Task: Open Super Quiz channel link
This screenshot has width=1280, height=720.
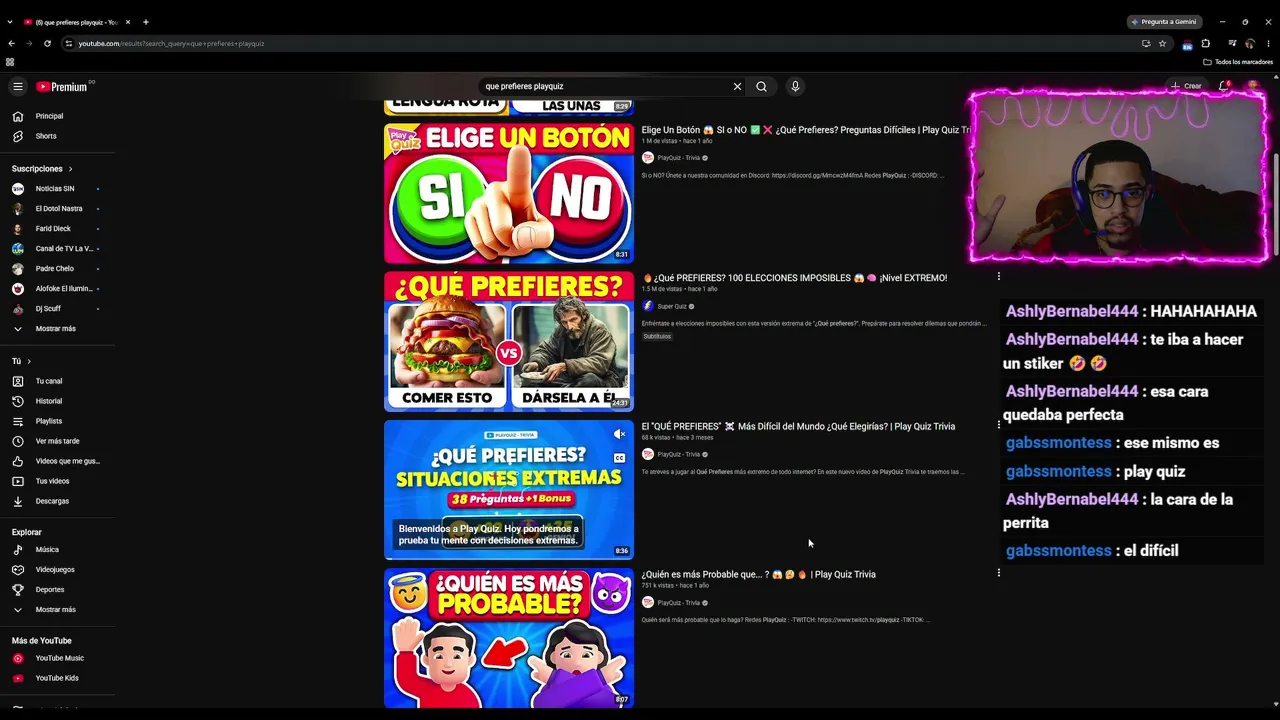Action: click(672, 306)
